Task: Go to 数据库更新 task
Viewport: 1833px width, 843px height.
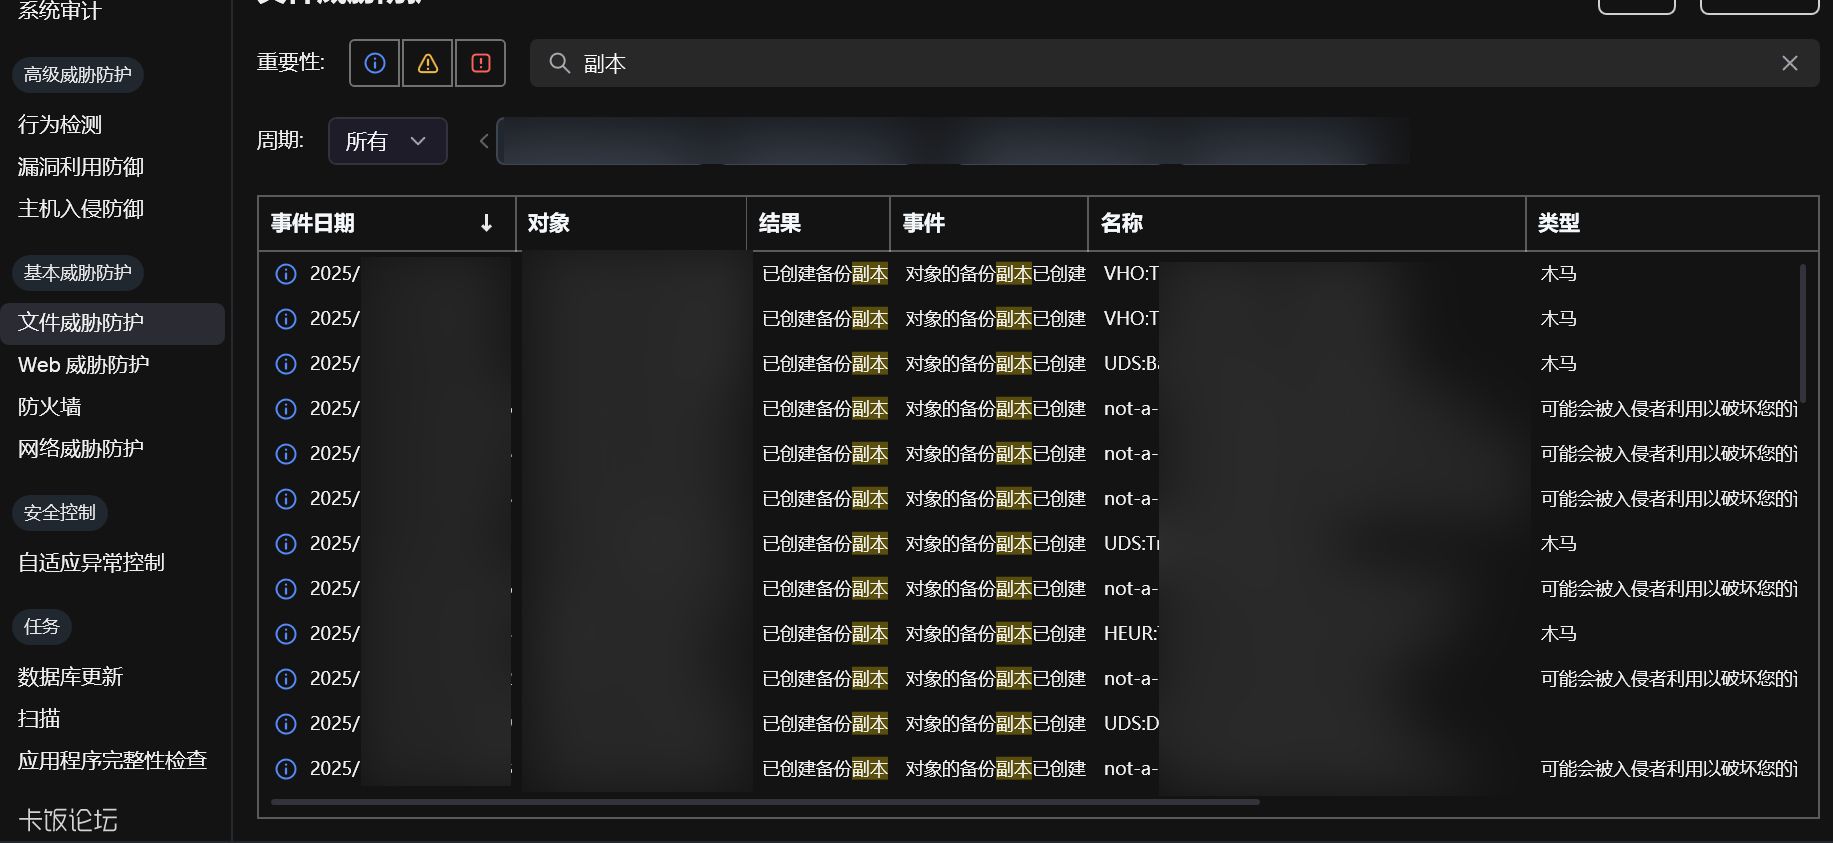Action: coord(70,677)
